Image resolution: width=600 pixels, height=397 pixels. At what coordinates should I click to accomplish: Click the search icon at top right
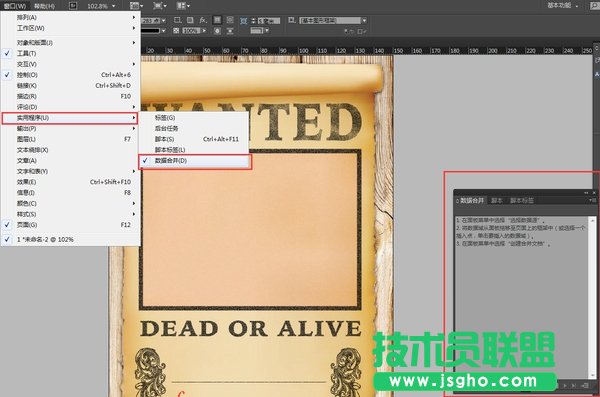pyautogui.click(x=595, y=5)
